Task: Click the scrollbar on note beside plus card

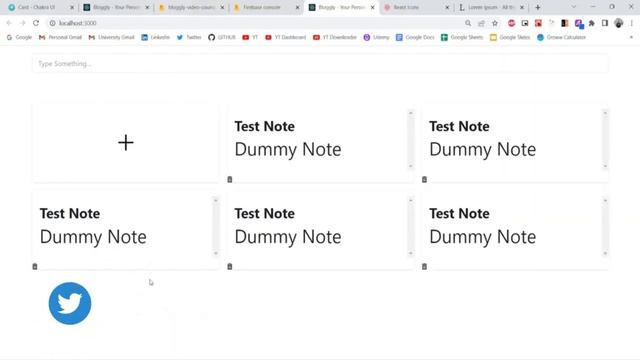Action: point(411,140)
